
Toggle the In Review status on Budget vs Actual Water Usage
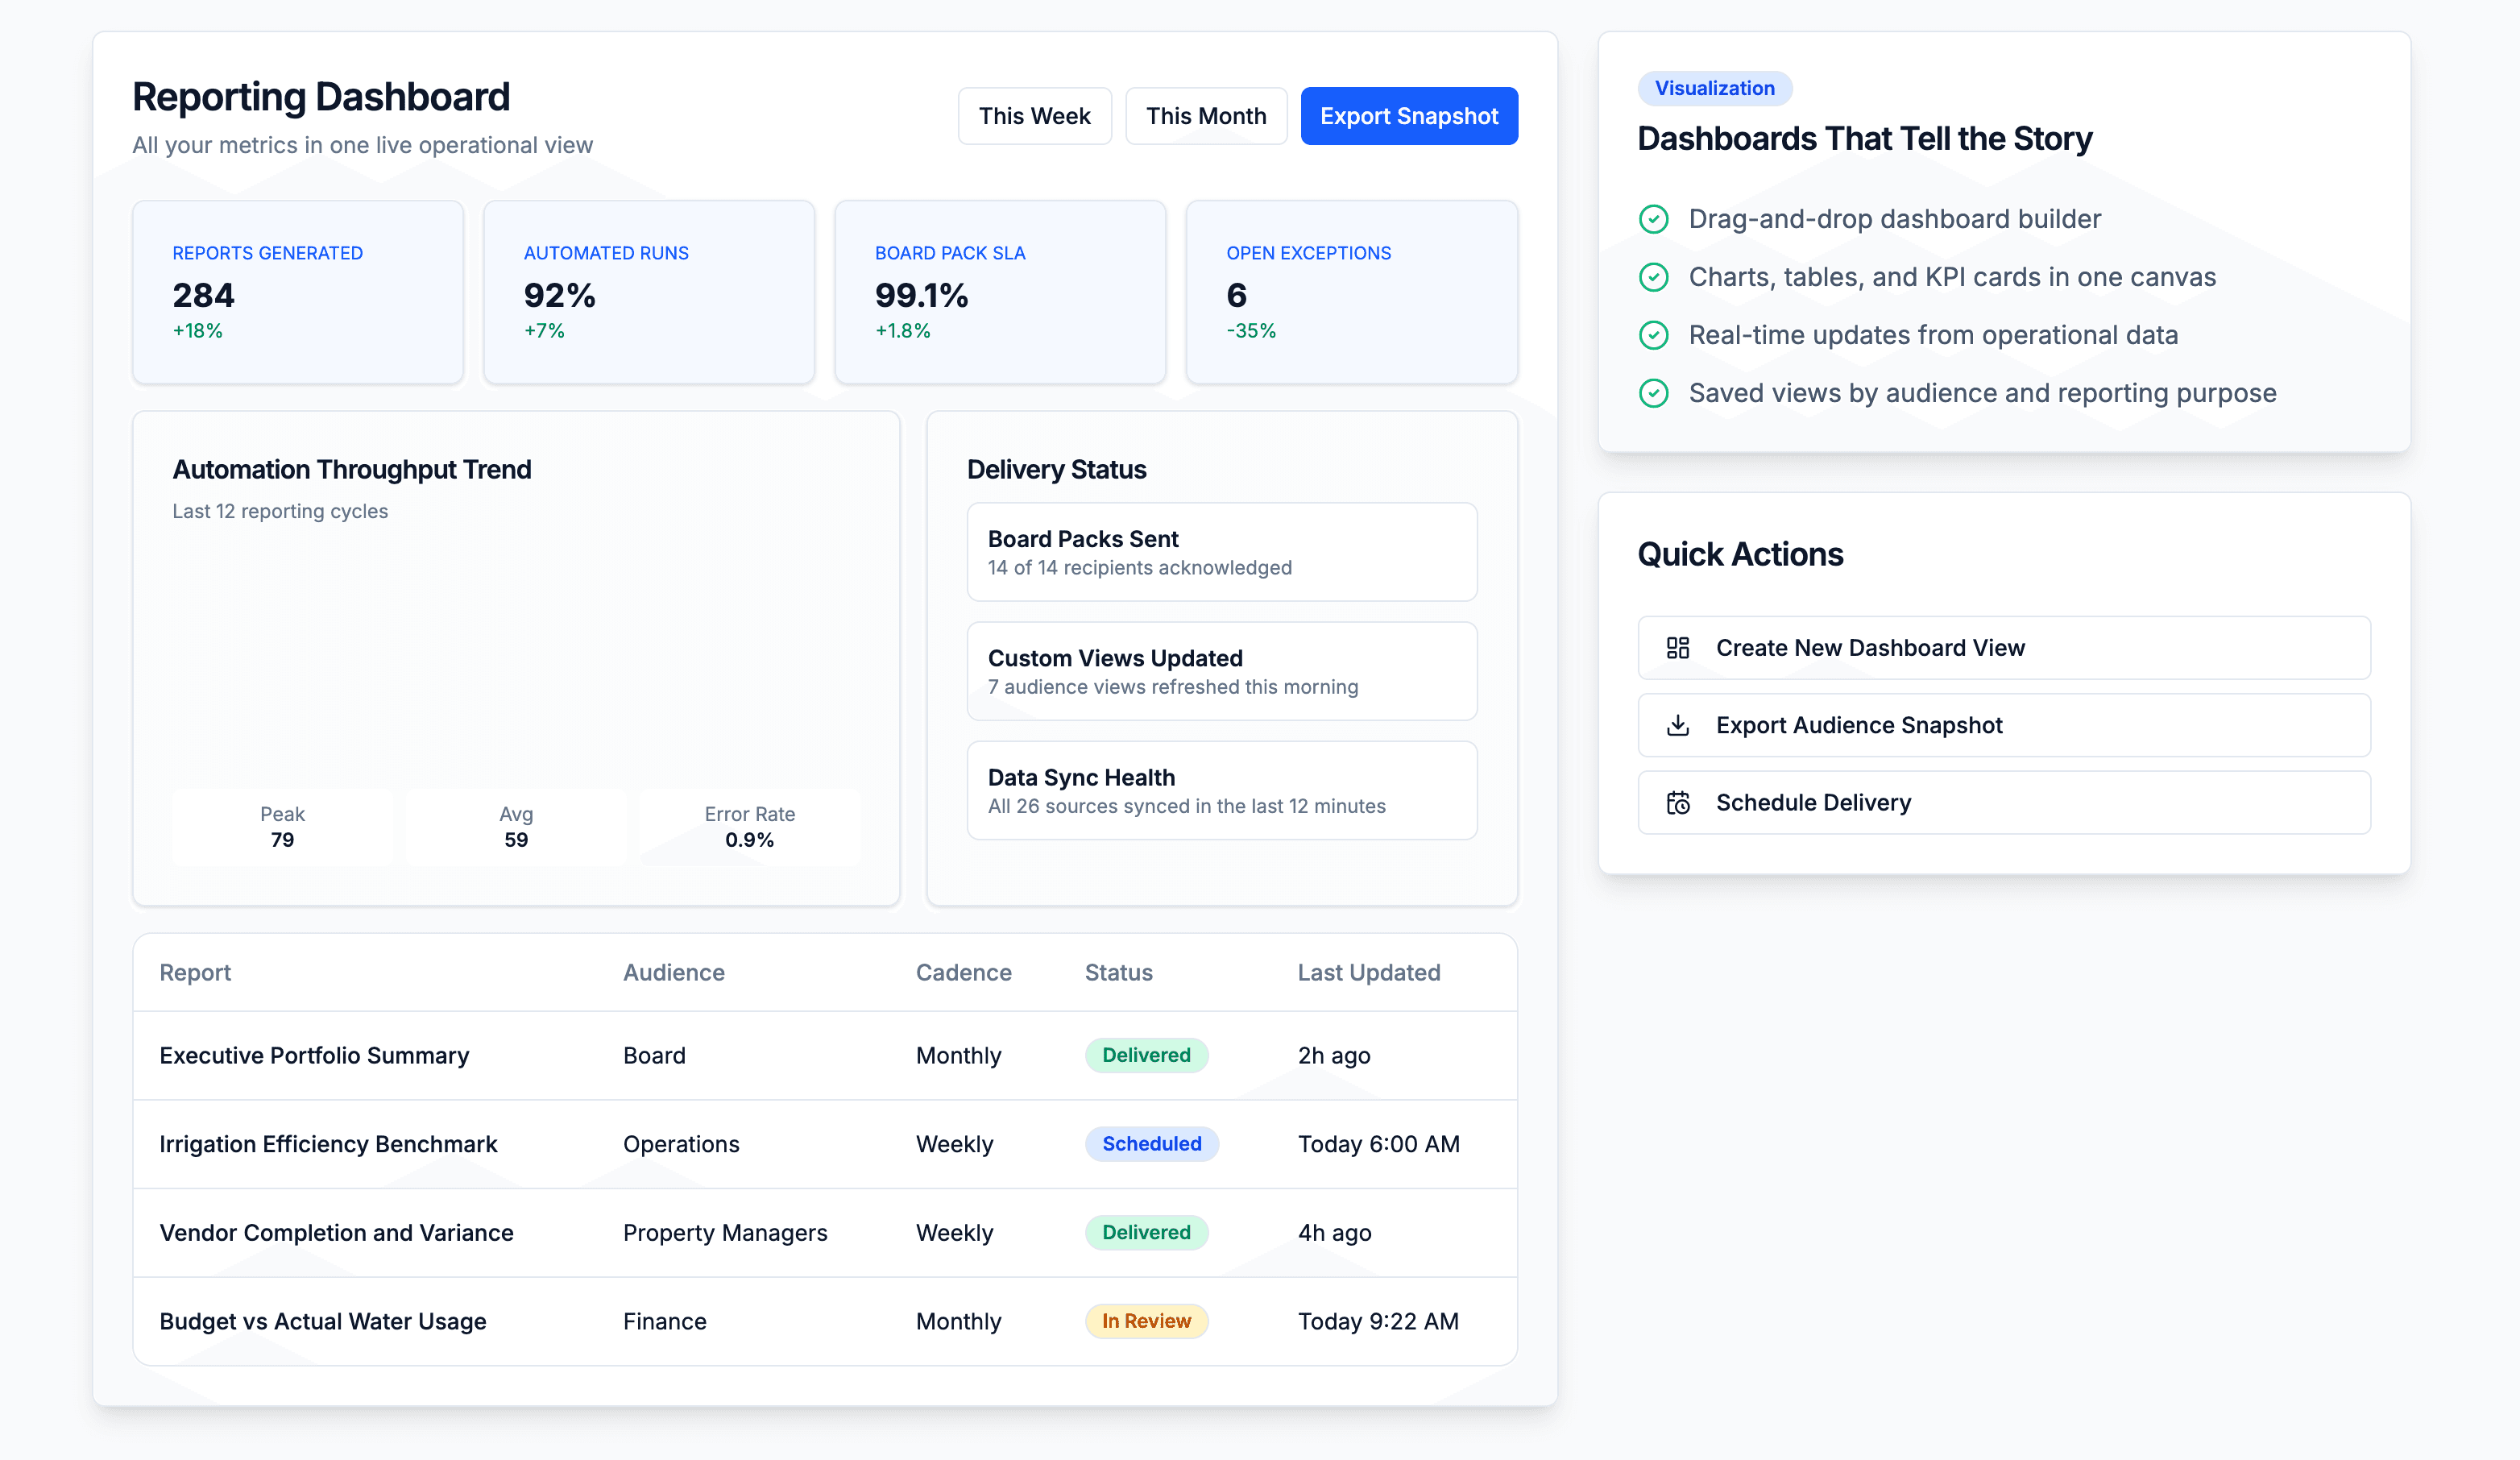(x=1146, y=1321)
